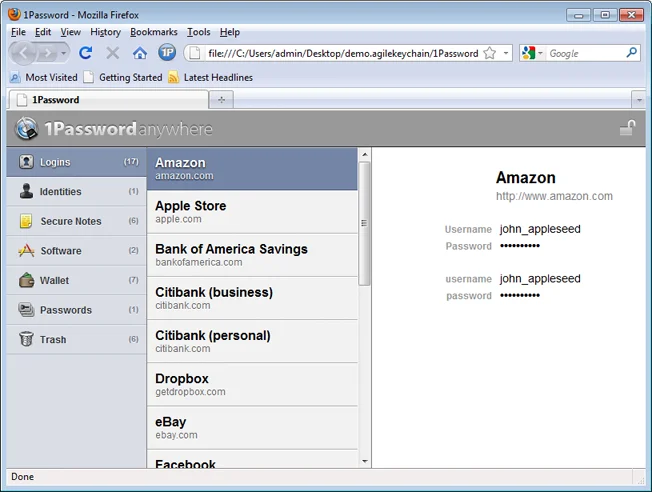Bookmark this page with the star icon
Image resolution: width=652 pixels, height=492 pixels.
tap(490, 53)
